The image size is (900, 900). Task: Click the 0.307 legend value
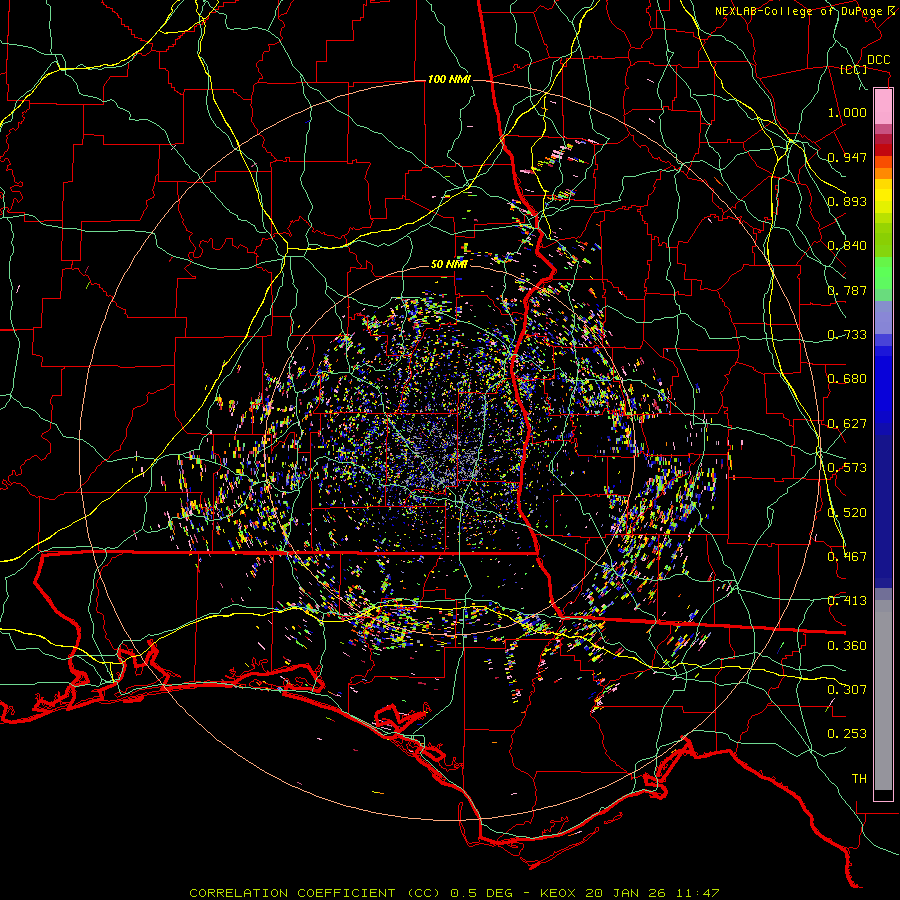[x=847, y=690]
